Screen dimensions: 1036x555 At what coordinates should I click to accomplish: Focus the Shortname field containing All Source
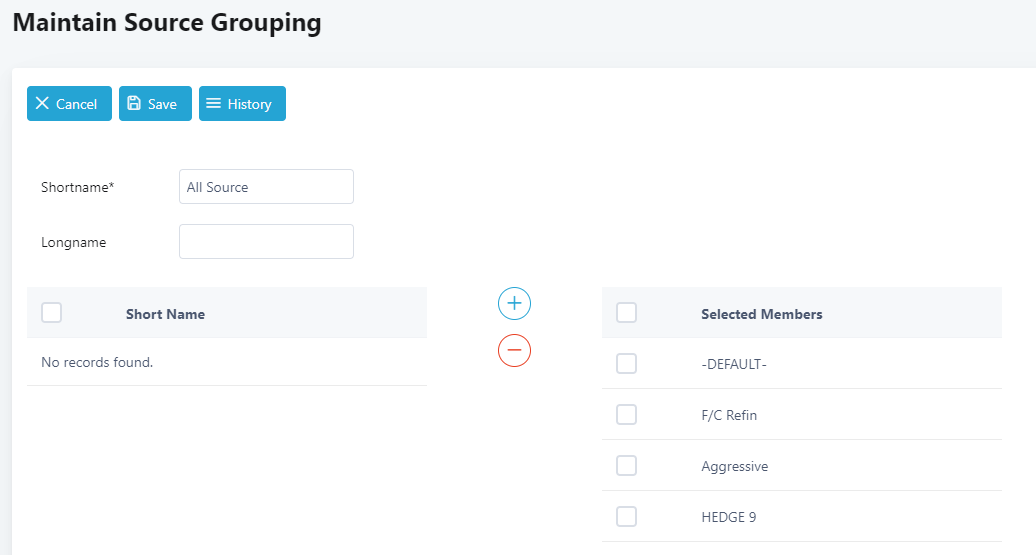pyautogui.click(x=266, y=187)
